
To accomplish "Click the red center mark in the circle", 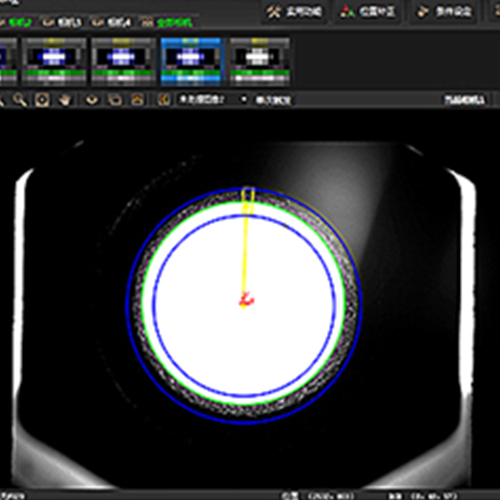I will [x=246, y=299].
